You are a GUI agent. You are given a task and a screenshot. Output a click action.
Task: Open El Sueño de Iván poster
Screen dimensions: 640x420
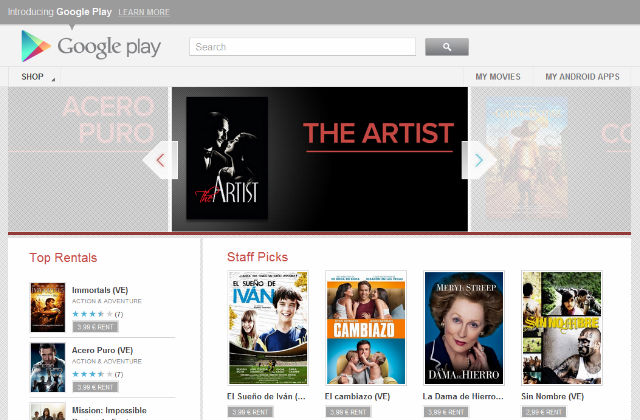(268, 328)
